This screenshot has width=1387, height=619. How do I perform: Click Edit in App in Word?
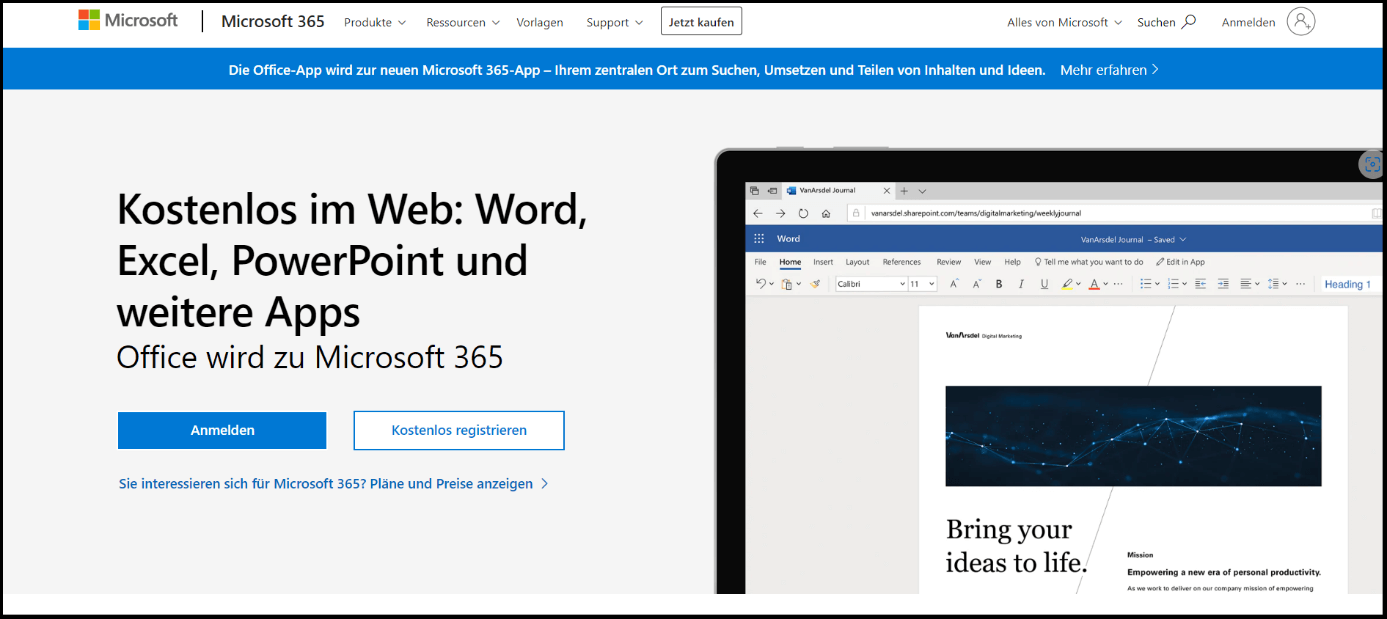1180,262
